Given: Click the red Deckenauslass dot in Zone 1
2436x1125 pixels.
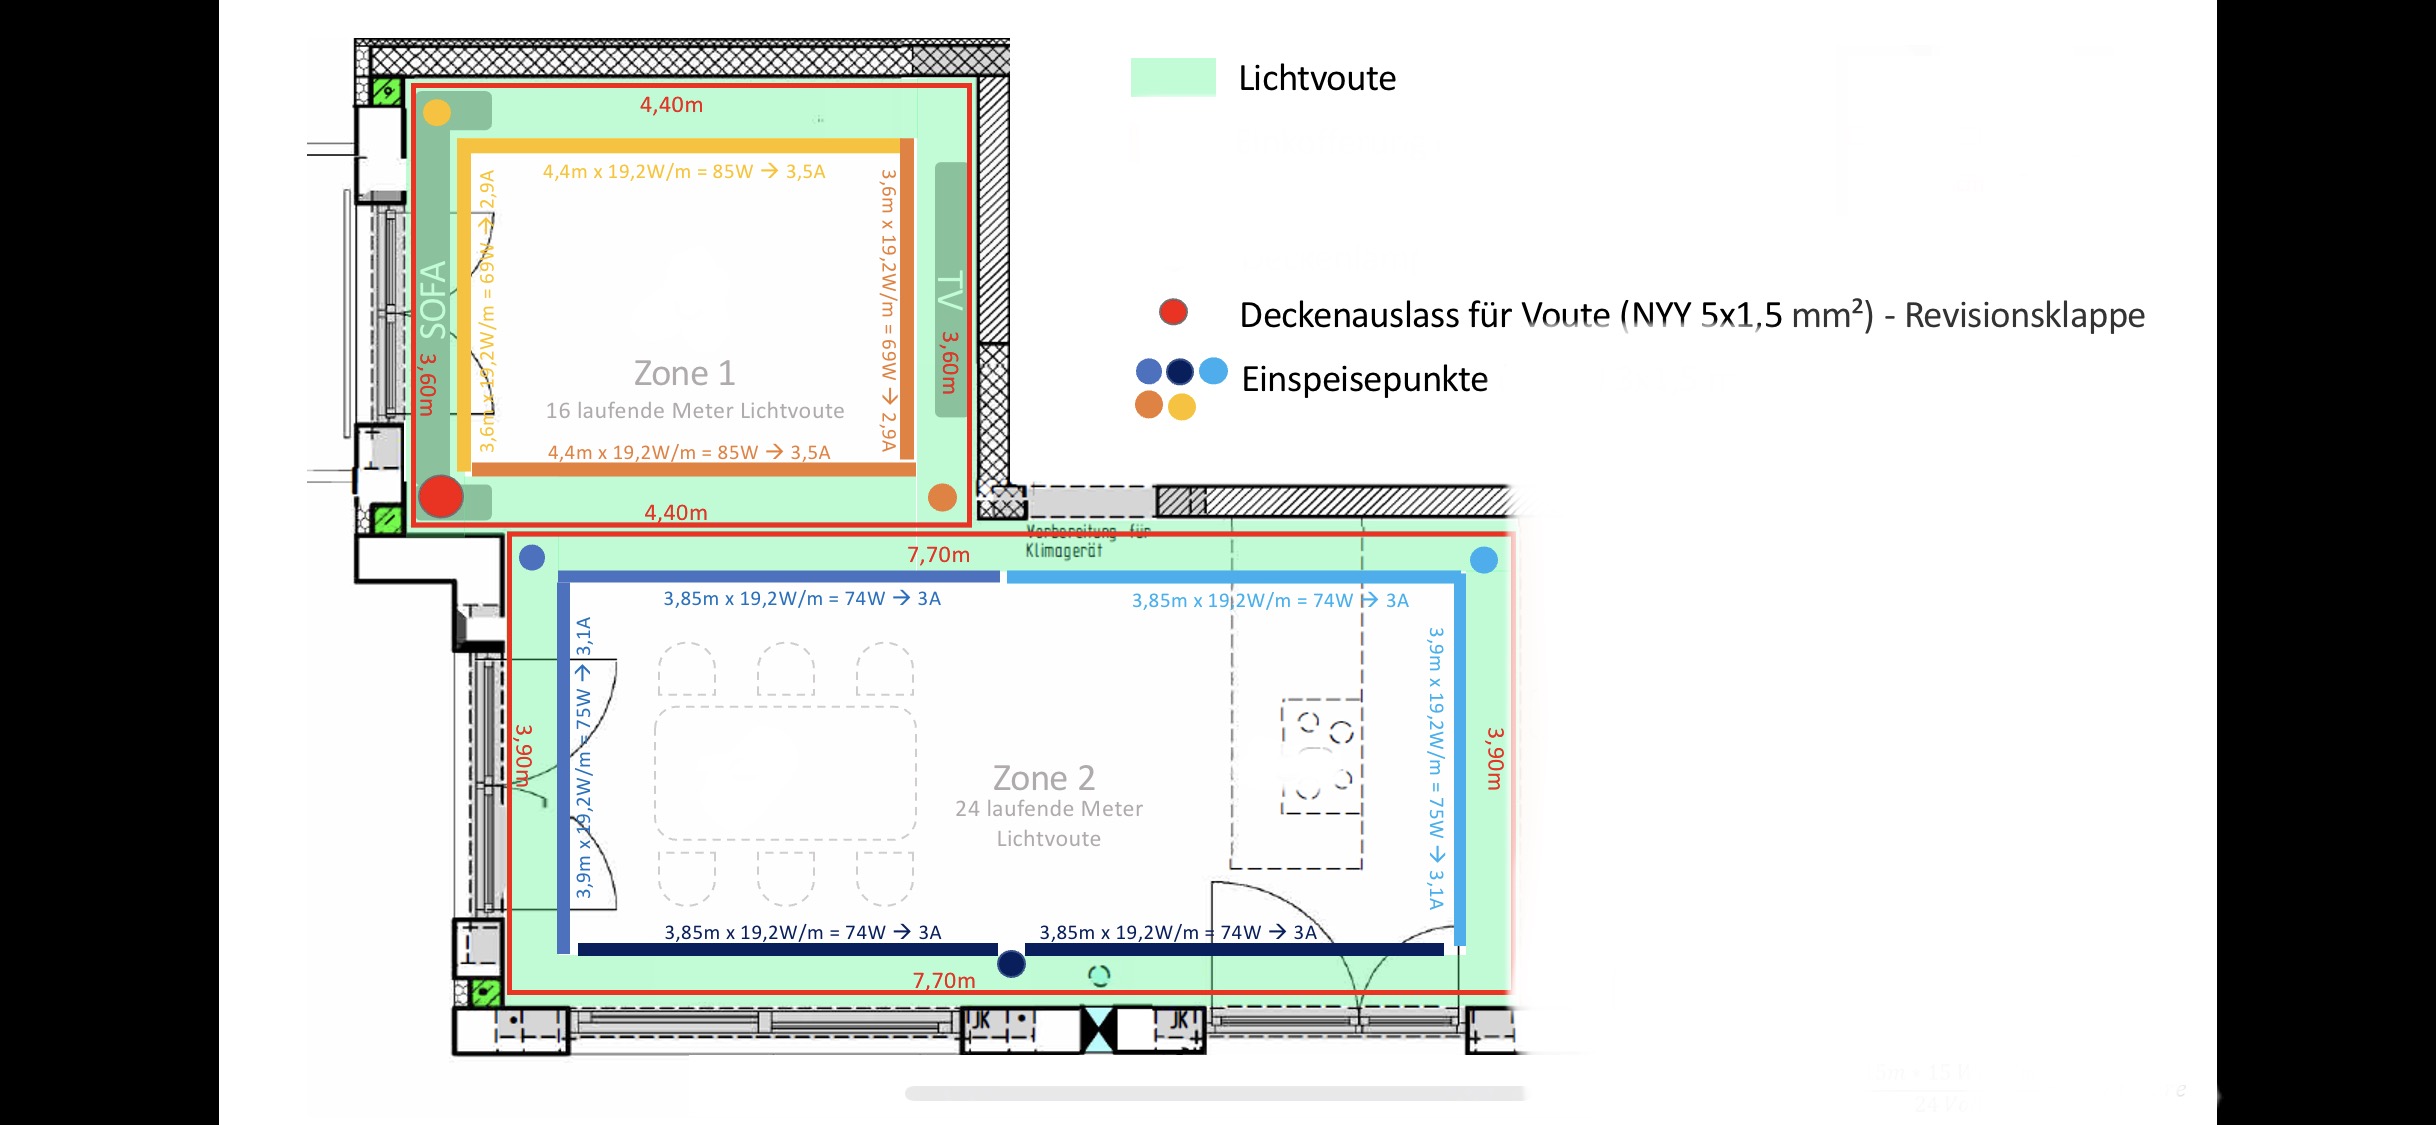Looking at the screenshot, I should (x=441, y=496).
